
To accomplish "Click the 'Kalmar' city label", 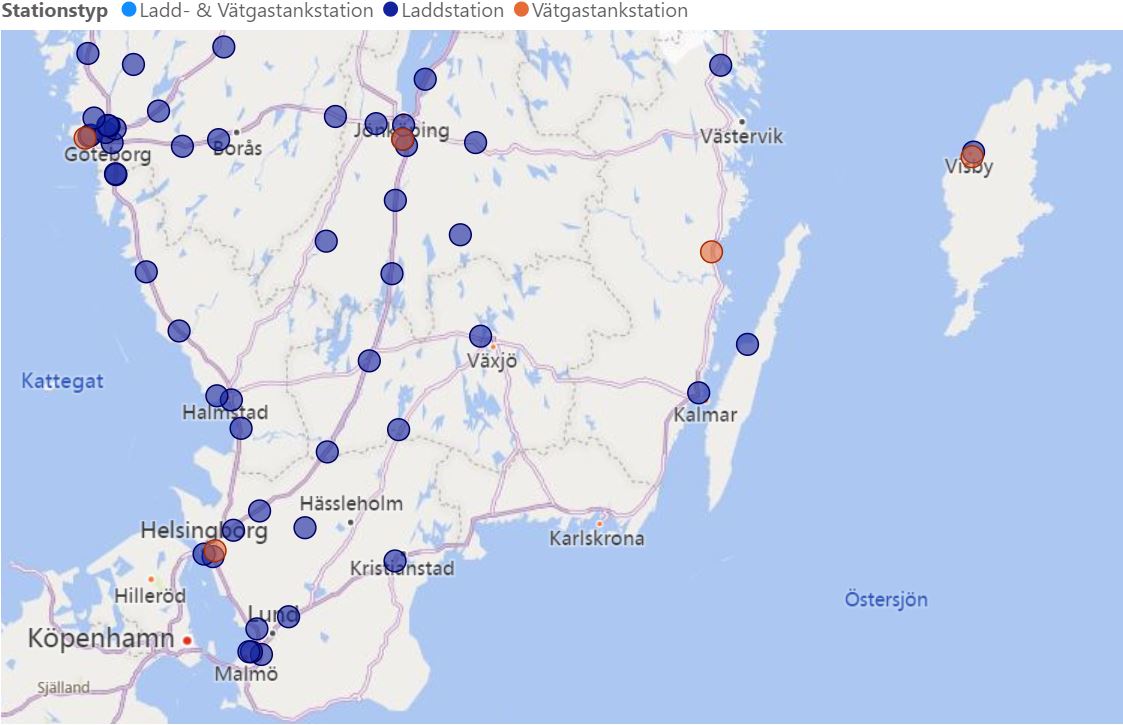I will click(x=705, y=414).
